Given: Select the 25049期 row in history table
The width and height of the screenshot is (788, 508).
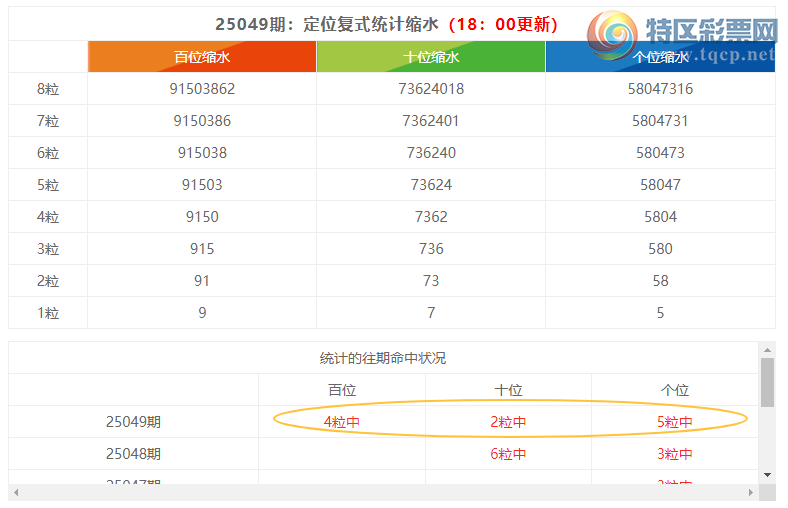Looking at the screenshot, I should [133, 422].
